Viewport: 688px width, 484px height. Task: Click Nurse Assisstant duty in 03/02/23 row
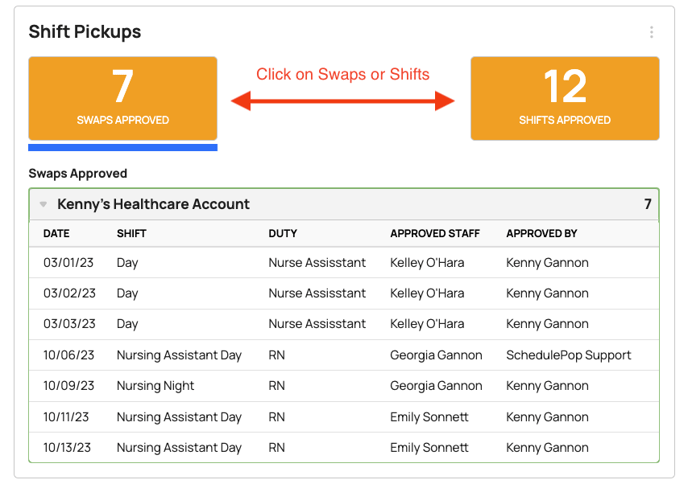click(317, 293)
